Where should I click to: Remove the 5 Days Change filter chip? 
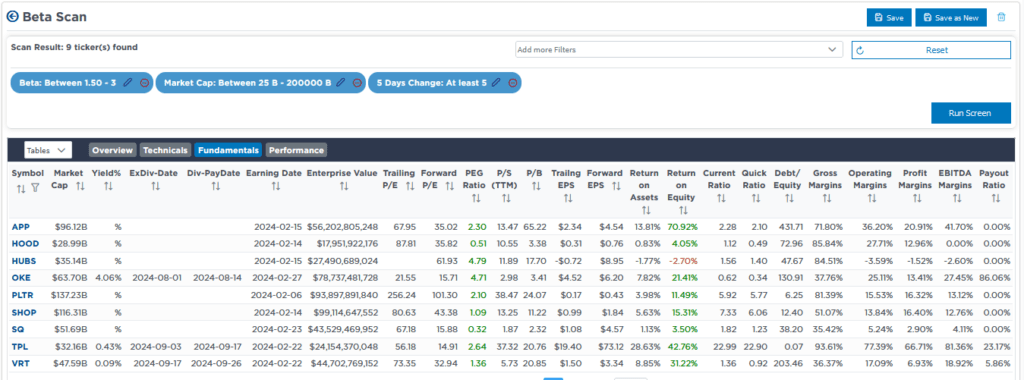[513, 83]
